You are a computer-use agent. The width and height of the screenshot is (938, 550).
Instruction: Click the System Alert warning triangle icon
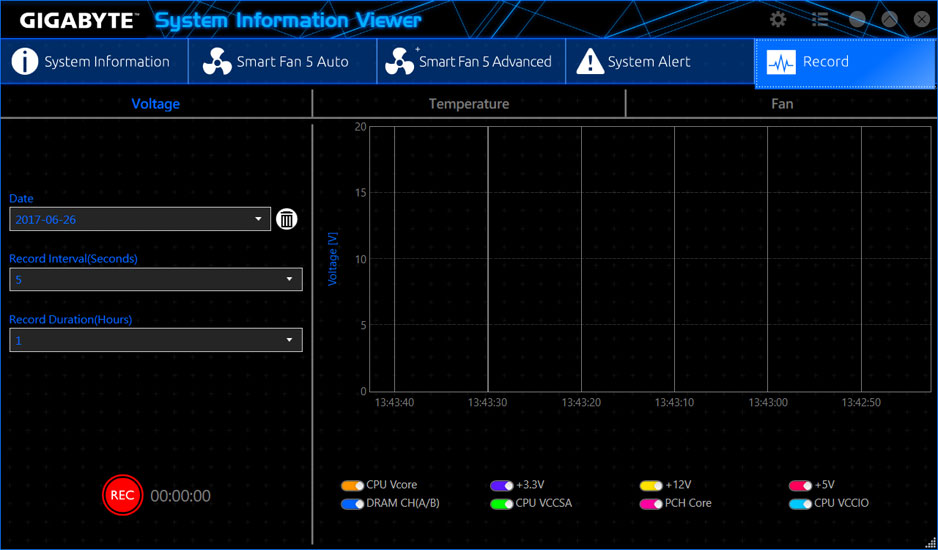point(590,62)
